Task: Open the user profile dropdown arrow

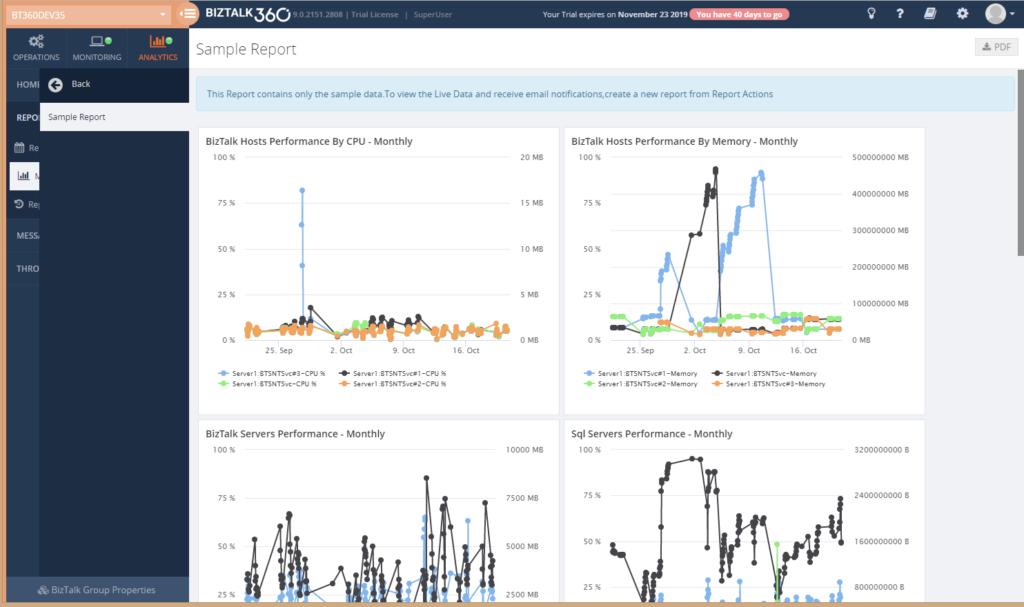Action: pos(1012,13)
